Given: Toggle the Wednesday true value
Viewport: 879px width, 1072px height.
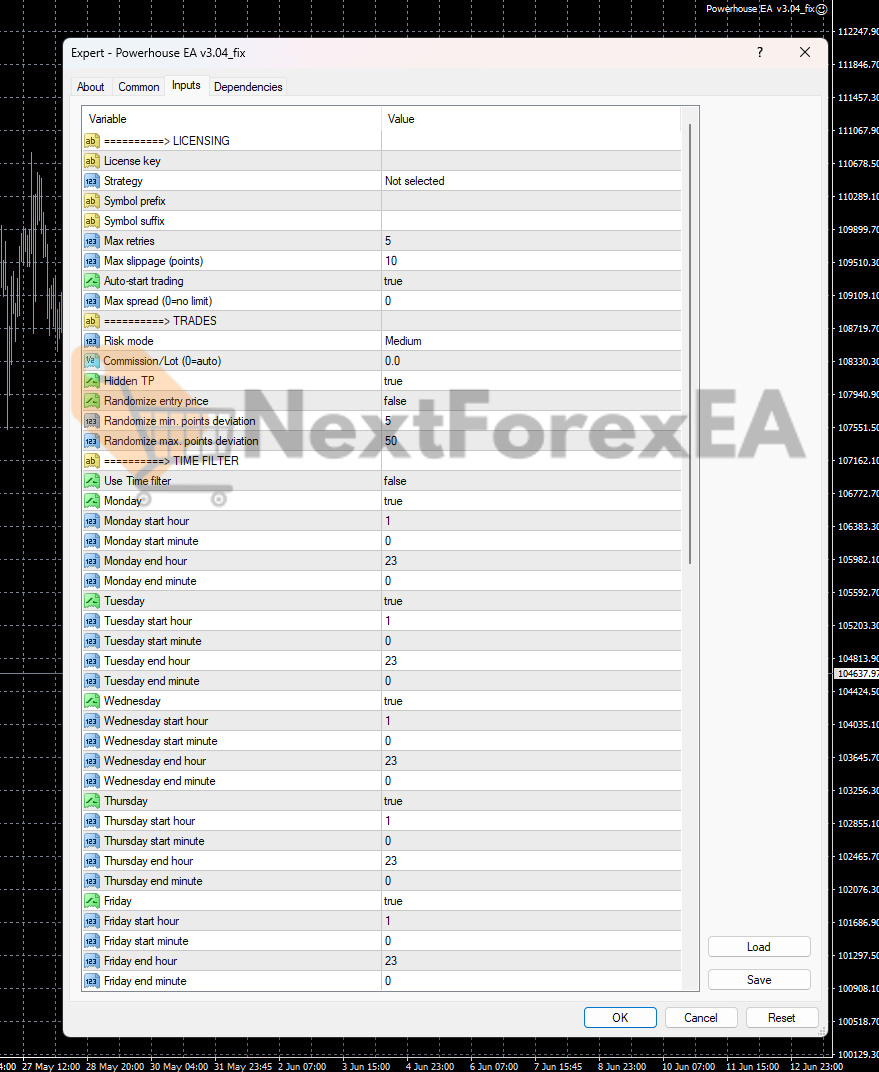Looking at the screenshot, I should pos(530,701).
